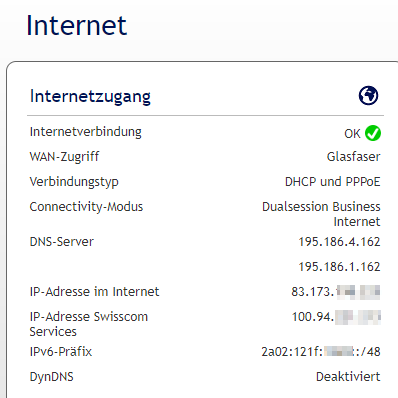Click the globe icon in Internetzugang header
Image resolution: width=398 pixels, height=398 pixels.
point(368,96)
